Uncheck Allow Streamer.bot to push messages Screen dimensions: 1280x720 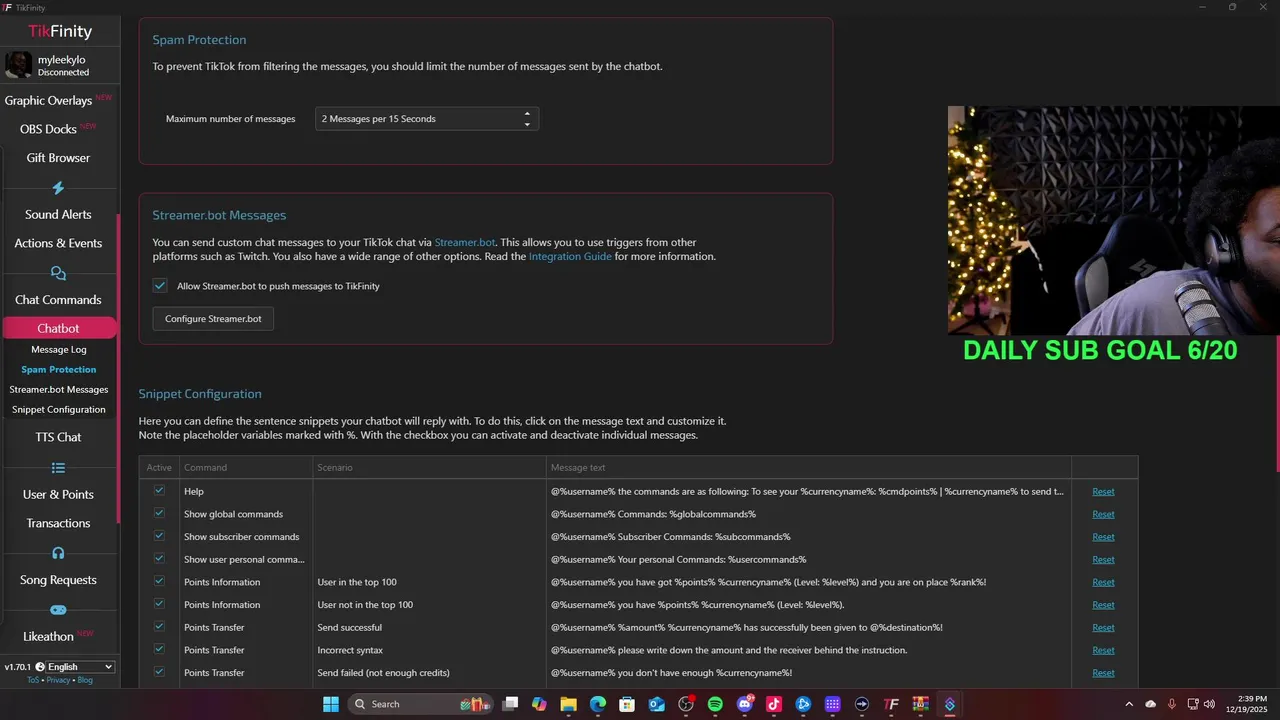(159, 286)
